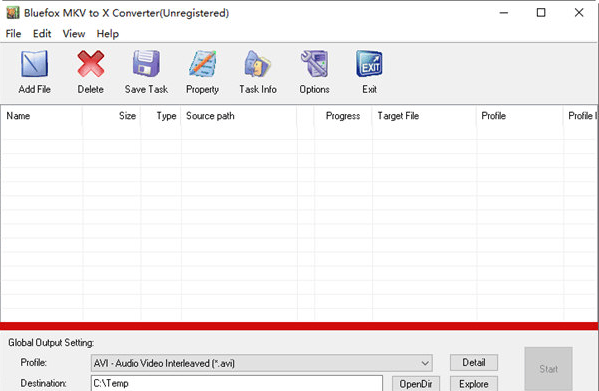Open the File menu
Viewport: 599px width, 391px height.
[x=13, y=34]
